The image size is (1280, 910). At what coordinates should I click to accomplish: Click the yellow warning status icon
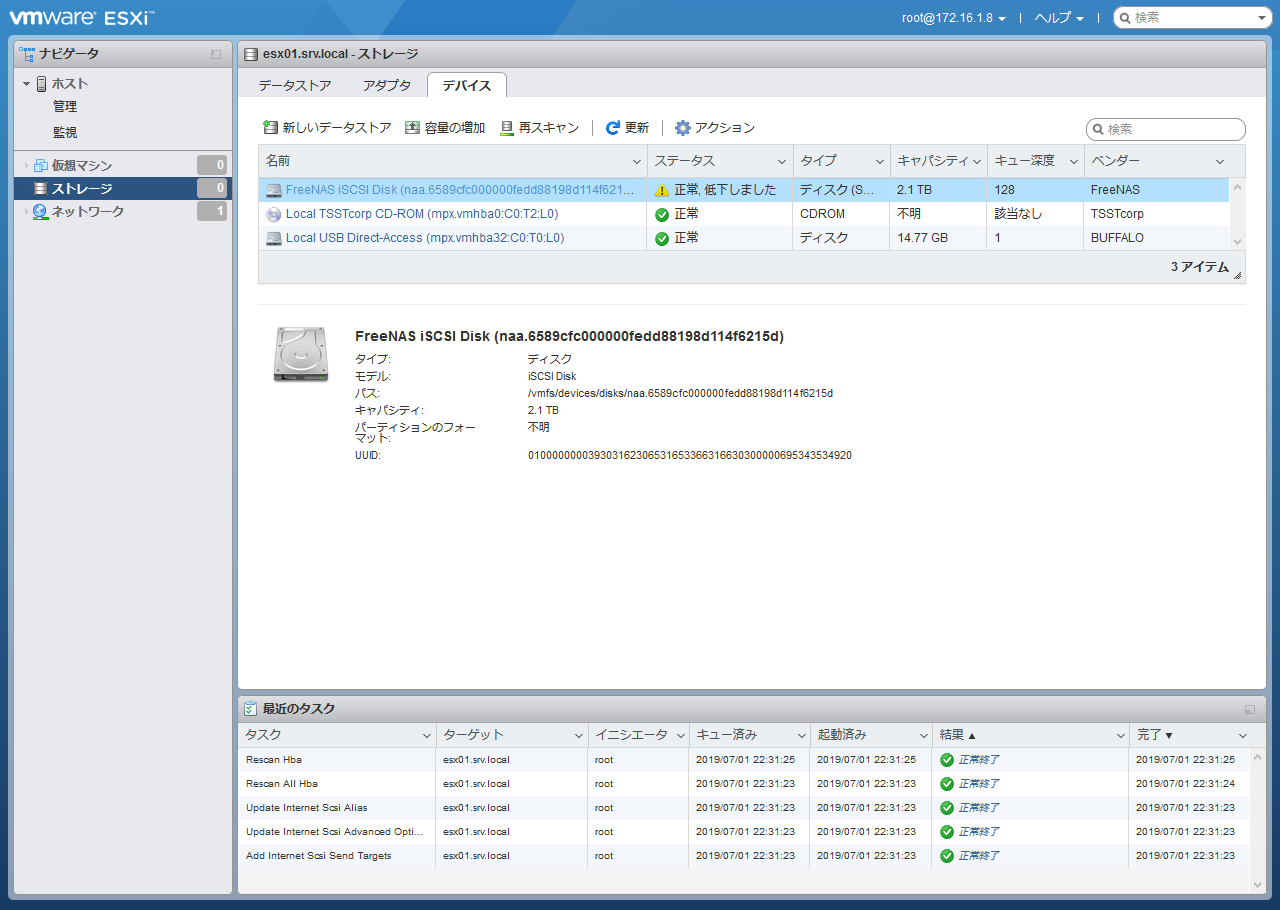(x=662, y=190)
